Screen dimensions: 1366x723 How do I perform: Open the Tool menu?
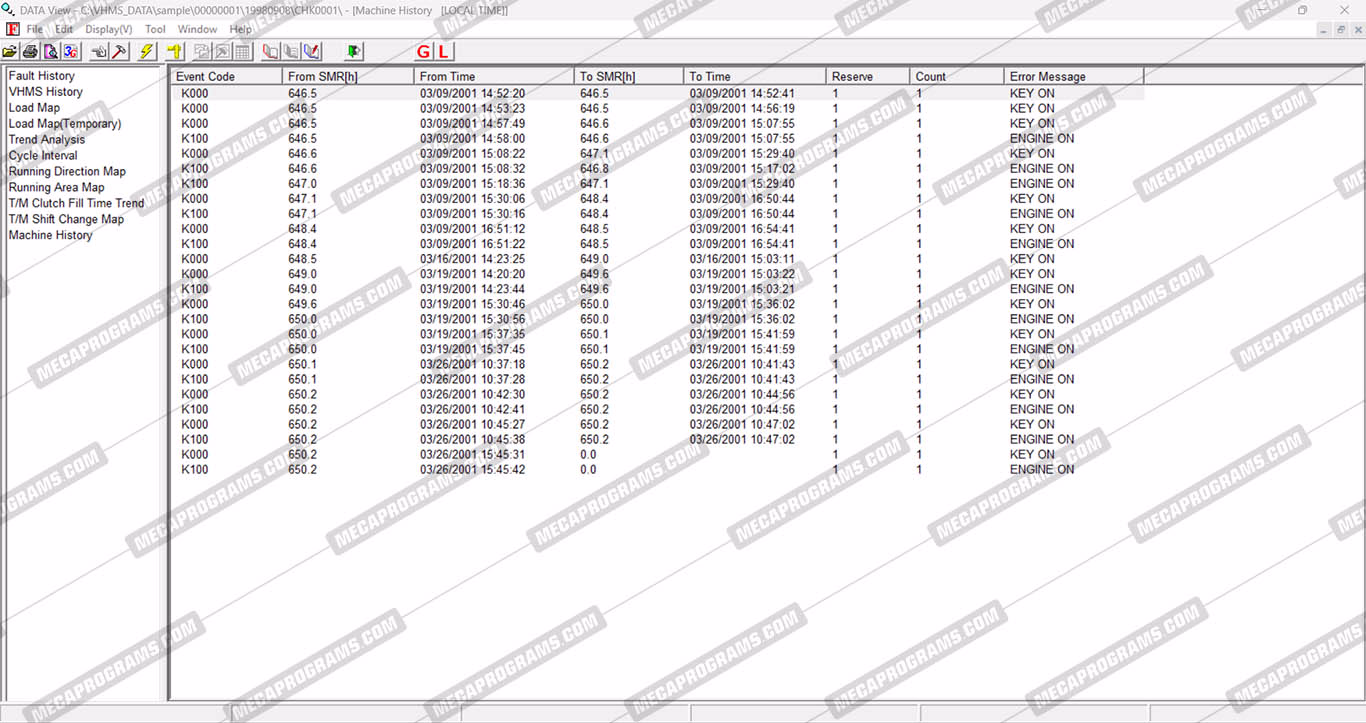[155, 29]
